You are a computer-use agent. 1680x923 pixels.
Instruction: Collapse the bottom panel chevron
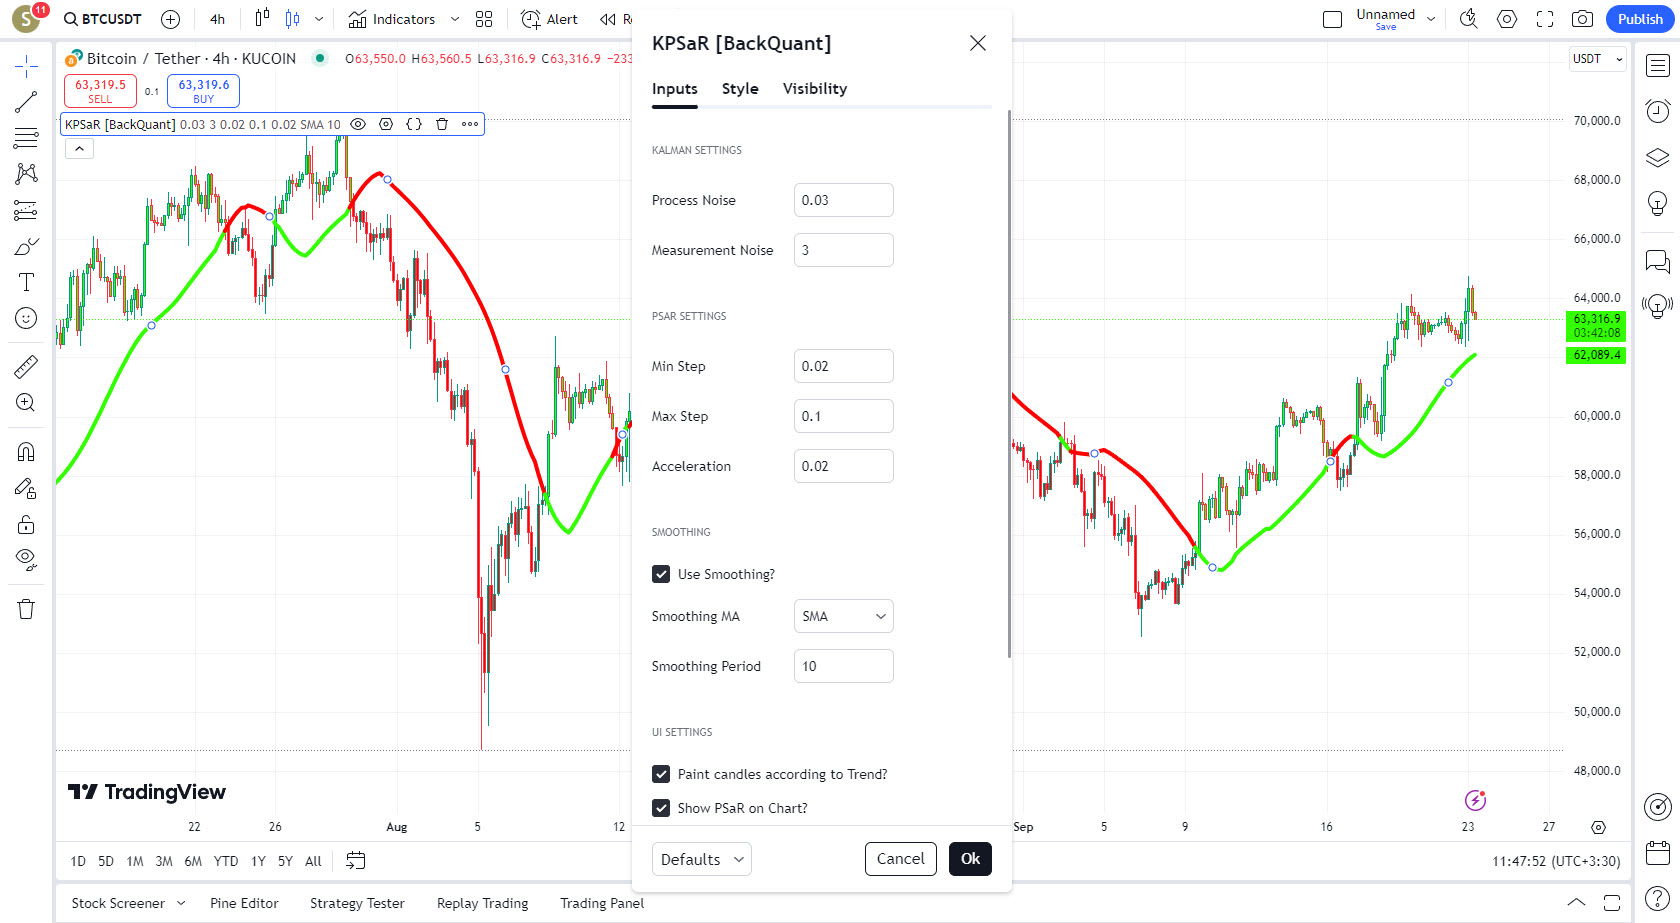point(1576,902)
